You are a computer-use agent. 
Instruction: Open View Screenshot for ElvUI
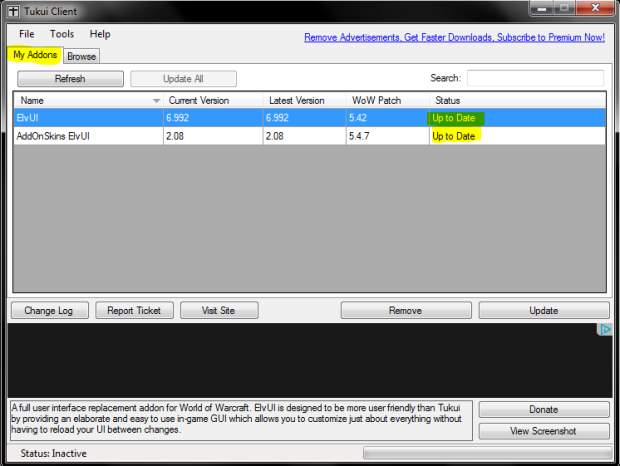(543, 431)
